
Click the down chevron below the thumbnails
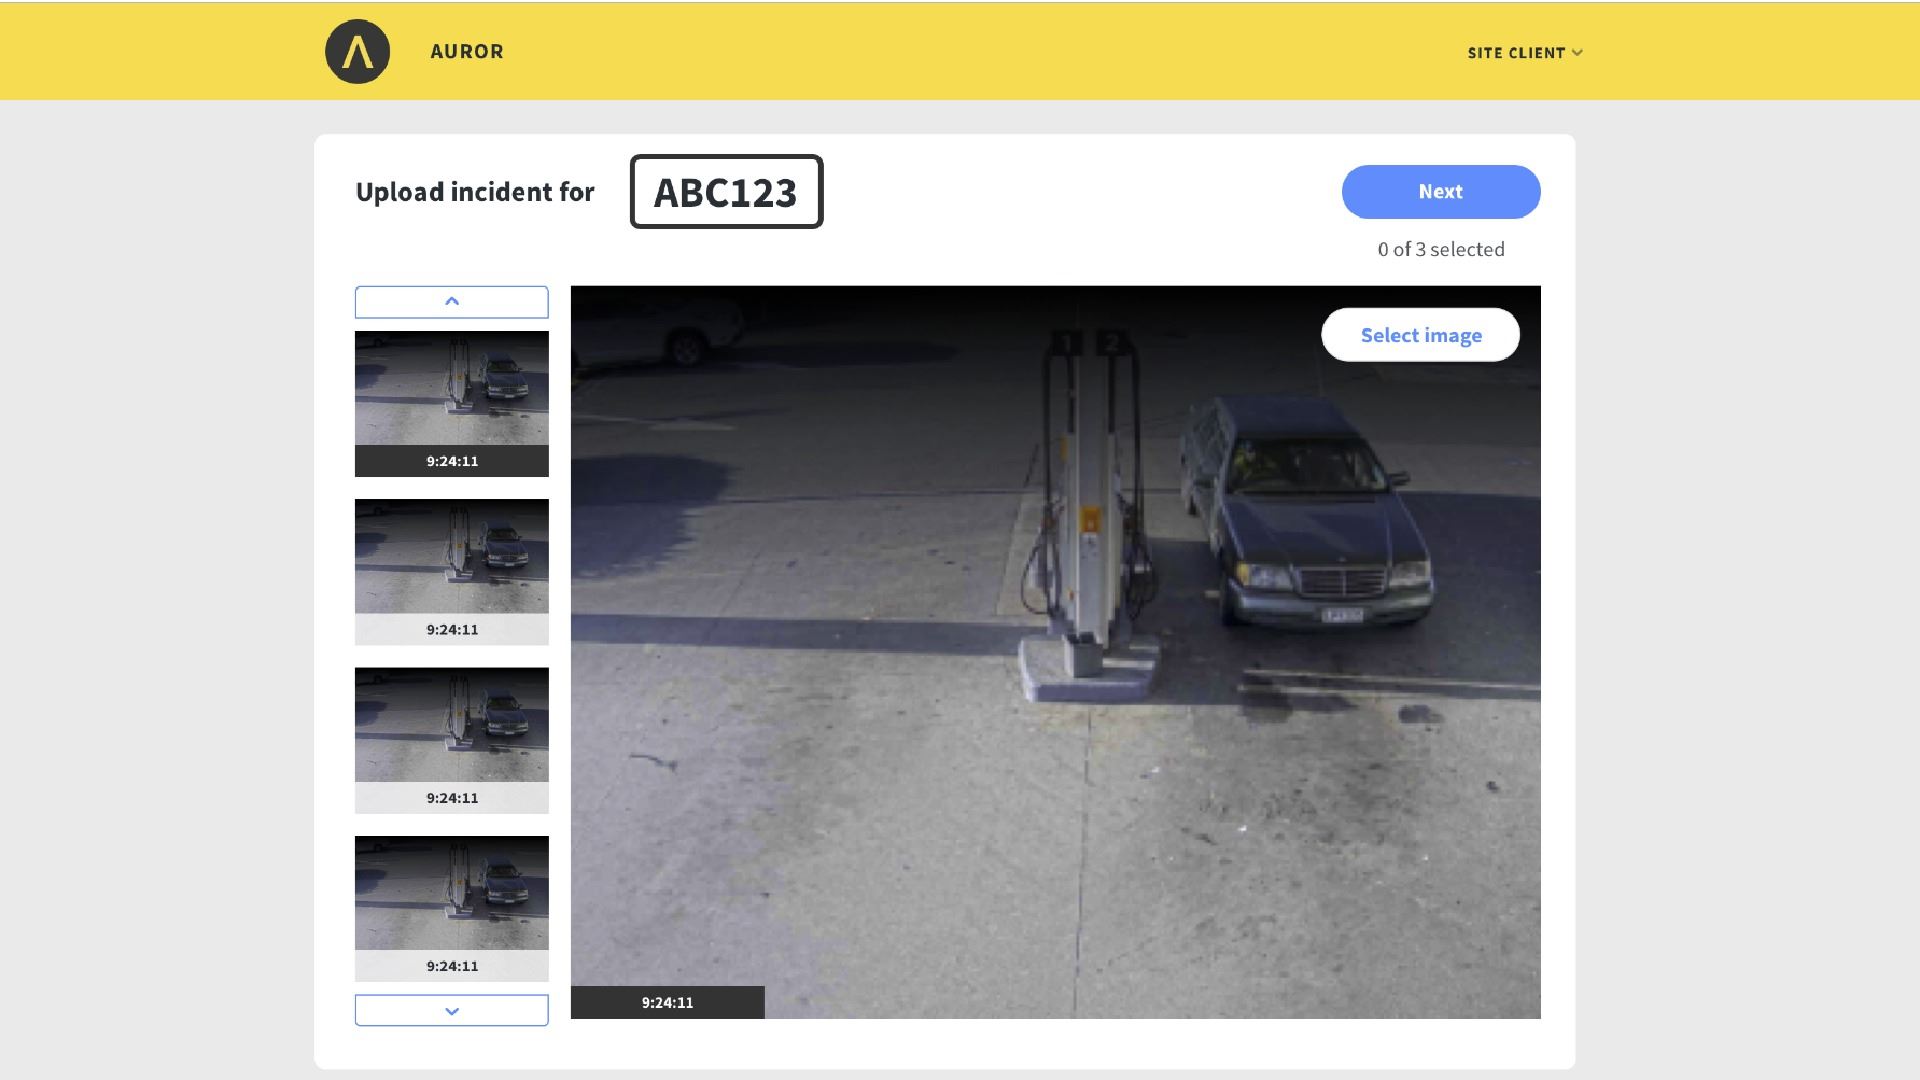point(452,1010)
